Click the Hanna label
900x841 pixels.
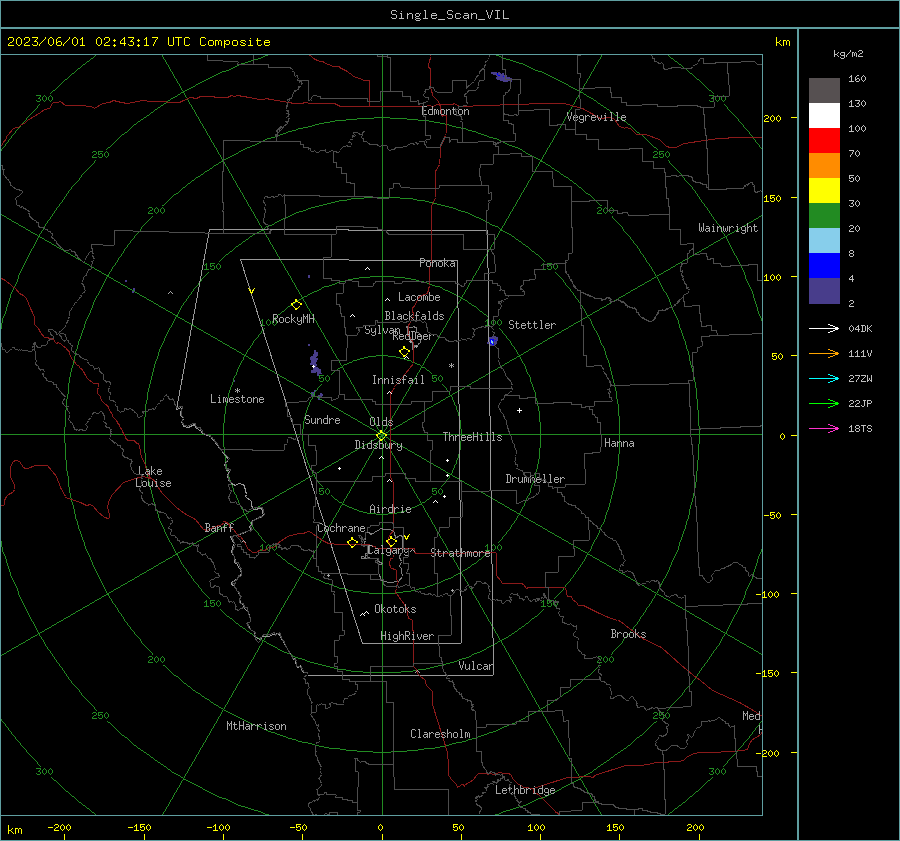click(x=619, y=443)
